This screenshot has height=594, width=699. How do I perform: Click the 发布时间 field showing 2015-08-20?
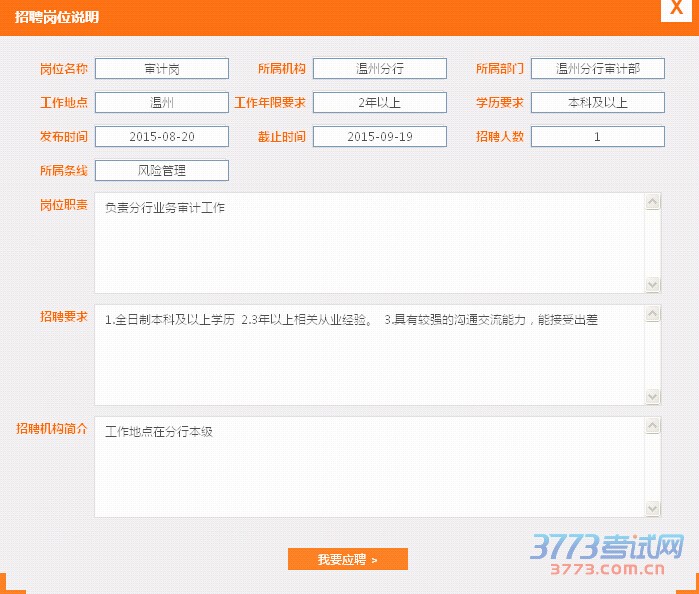click(162, 137)
